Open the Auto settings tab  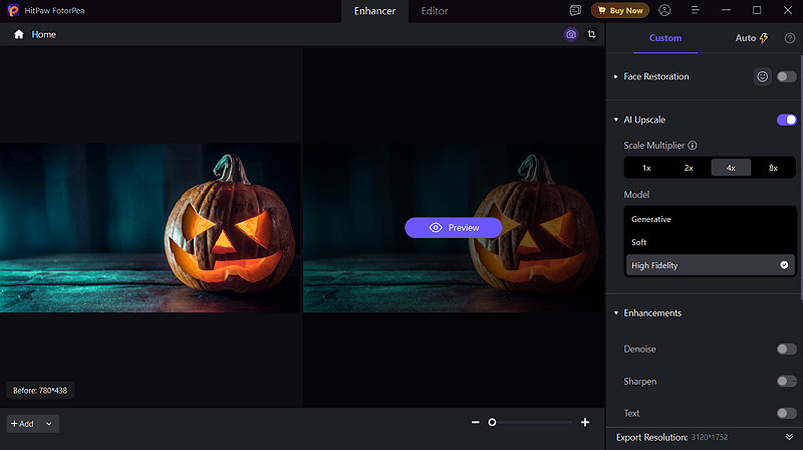(x=752, y=38)
